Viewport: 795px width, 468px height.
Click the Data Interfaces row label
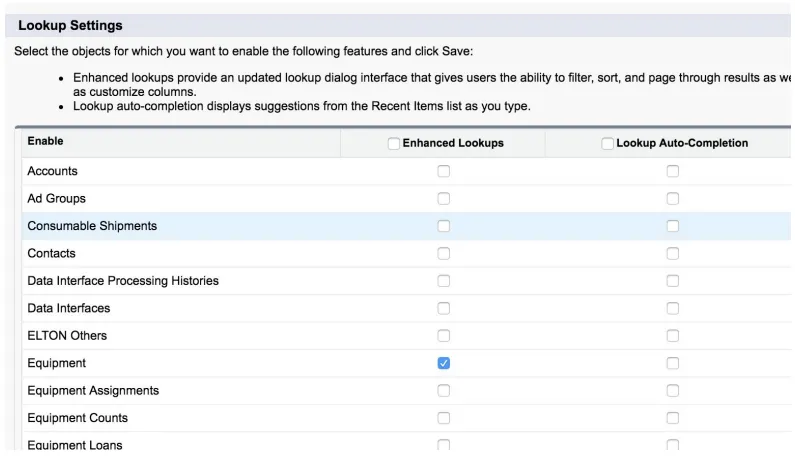pos(68,308)
